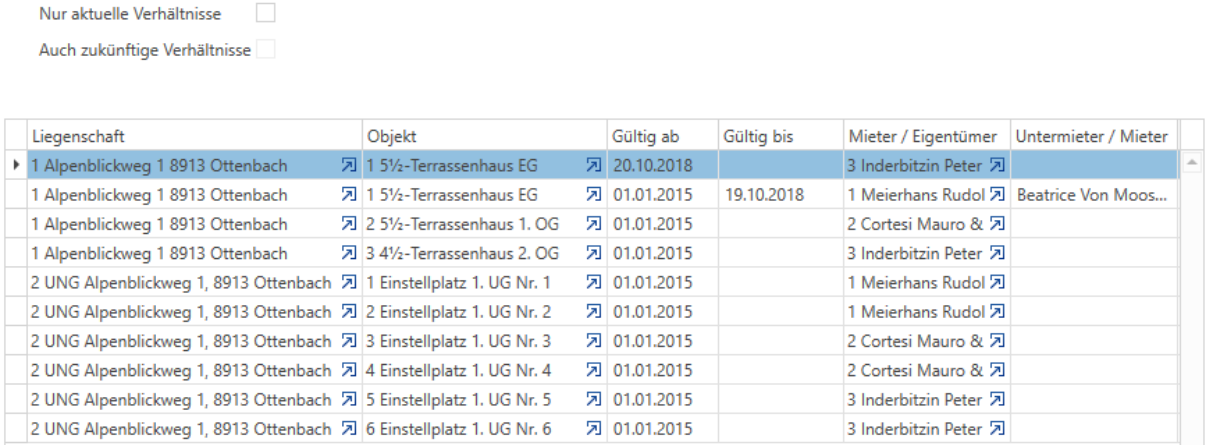Open Objekt link icon of Einstellplatz Nr. 1
The image size is (1206, 446).
click(593, 283)
